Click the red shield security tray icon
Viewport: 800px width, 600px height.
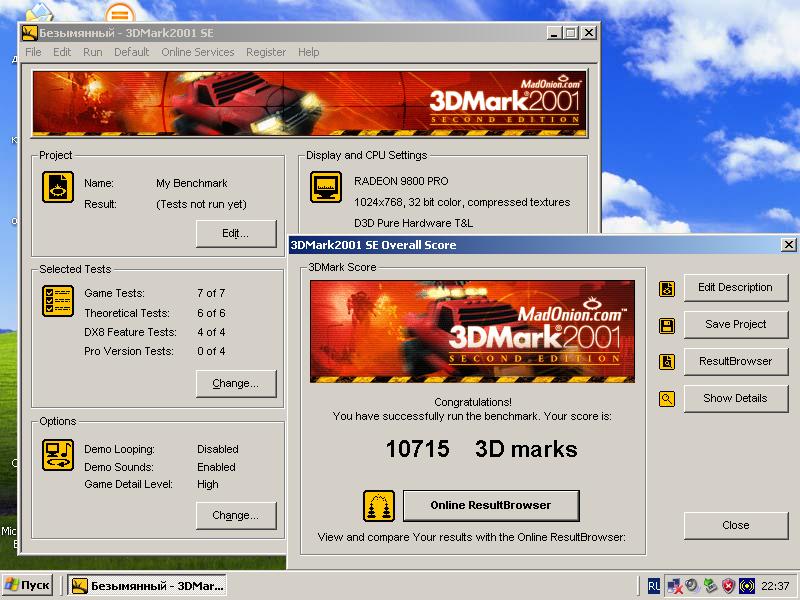(x=729, y=586)
